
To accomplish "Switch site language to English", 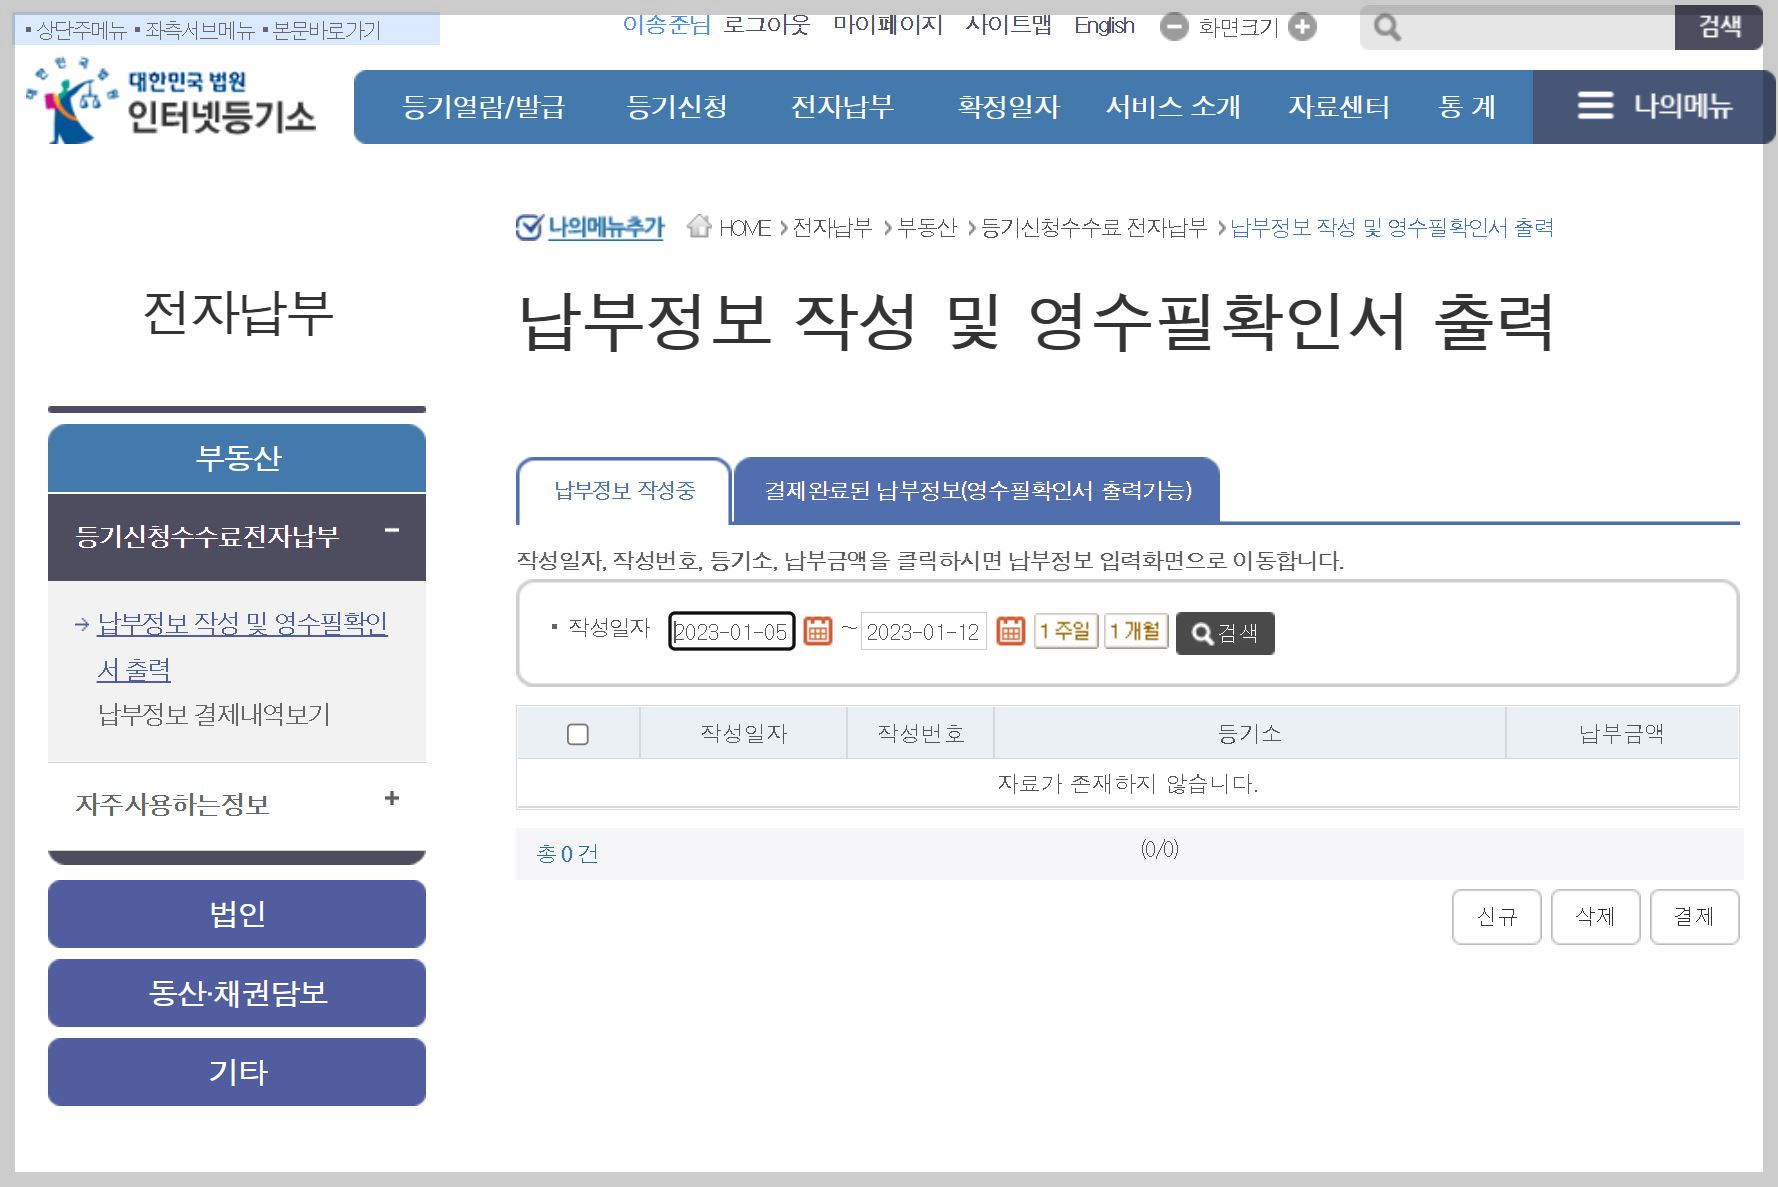I will coord(1104,26).
